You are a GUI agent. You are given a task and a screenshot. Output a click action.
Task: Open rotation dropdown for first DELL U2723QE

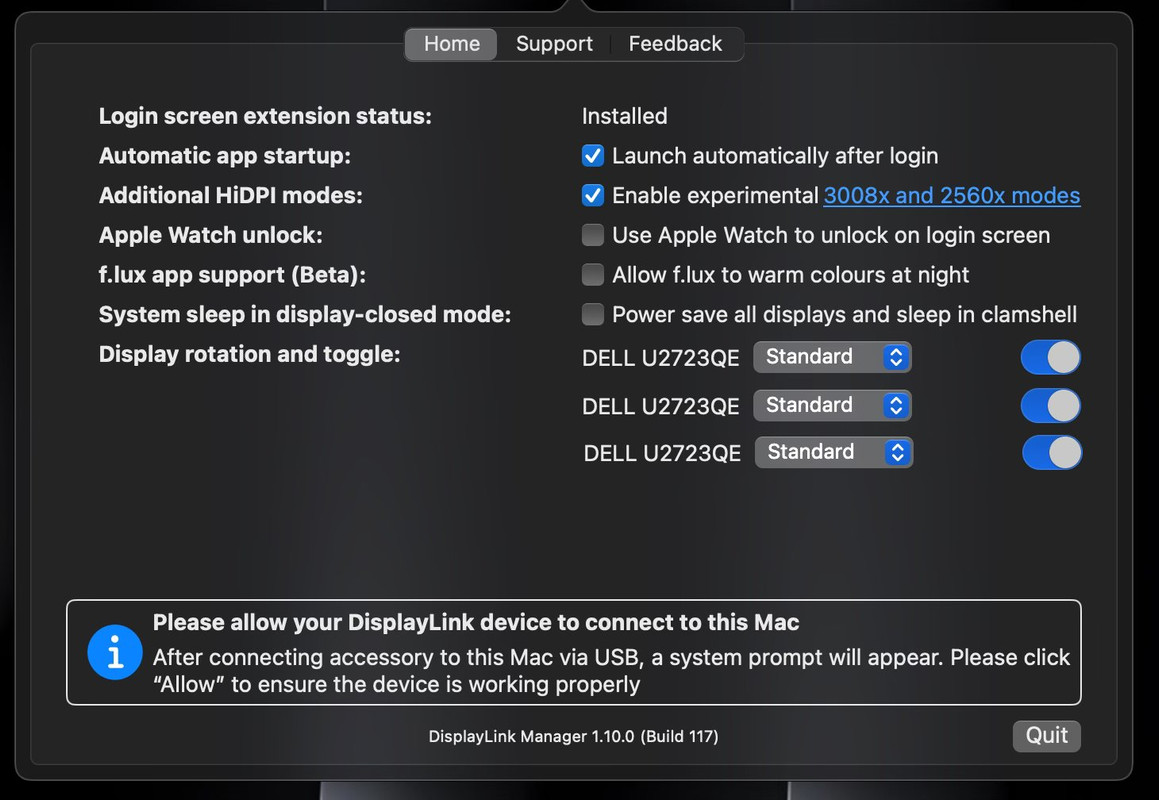832,357
